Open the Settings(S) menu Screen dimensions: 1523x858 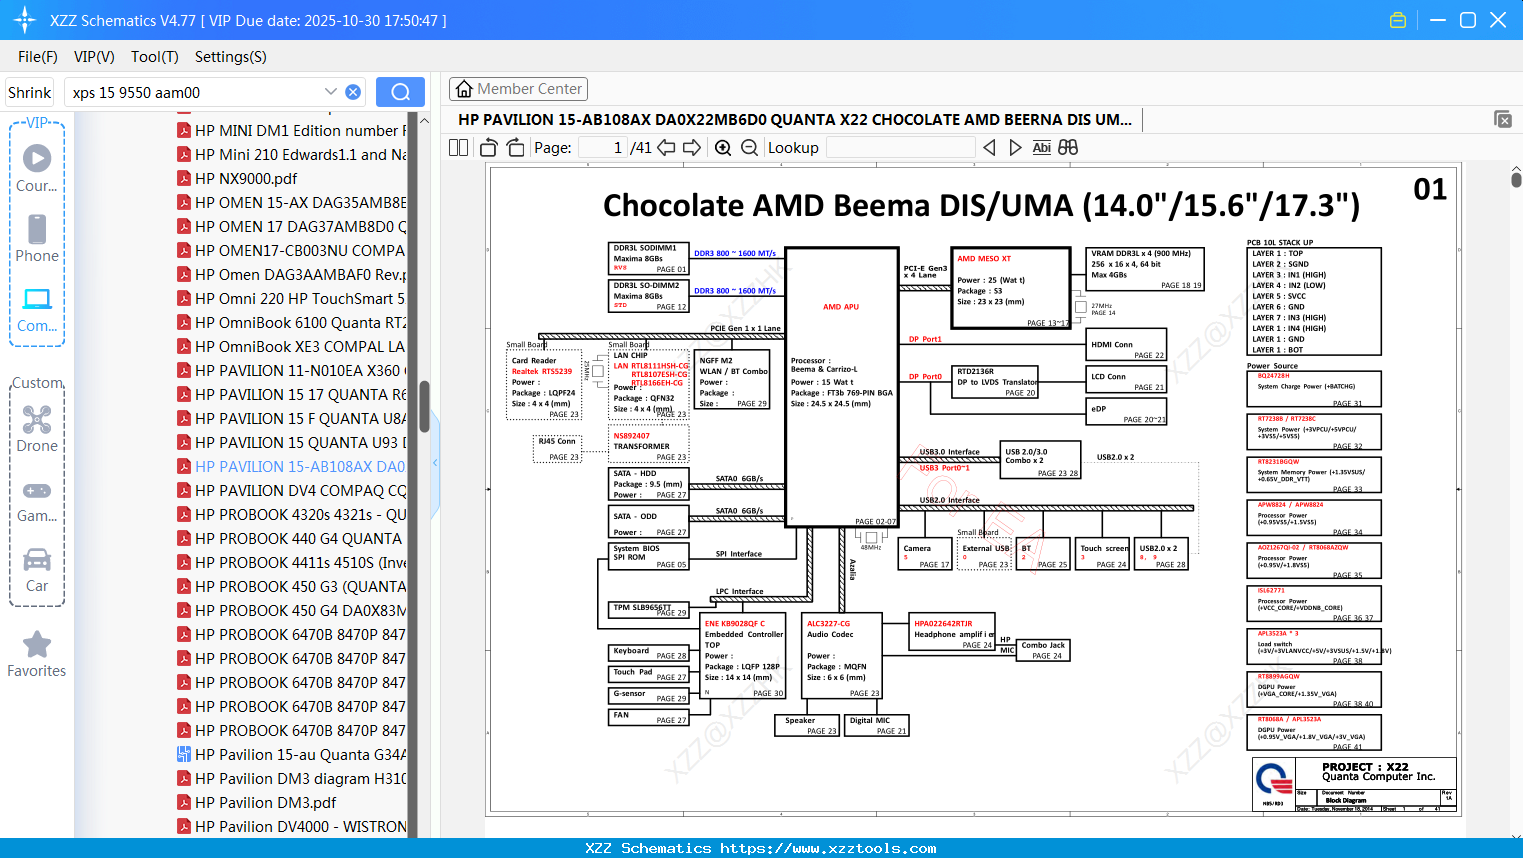tap(231, 57)
